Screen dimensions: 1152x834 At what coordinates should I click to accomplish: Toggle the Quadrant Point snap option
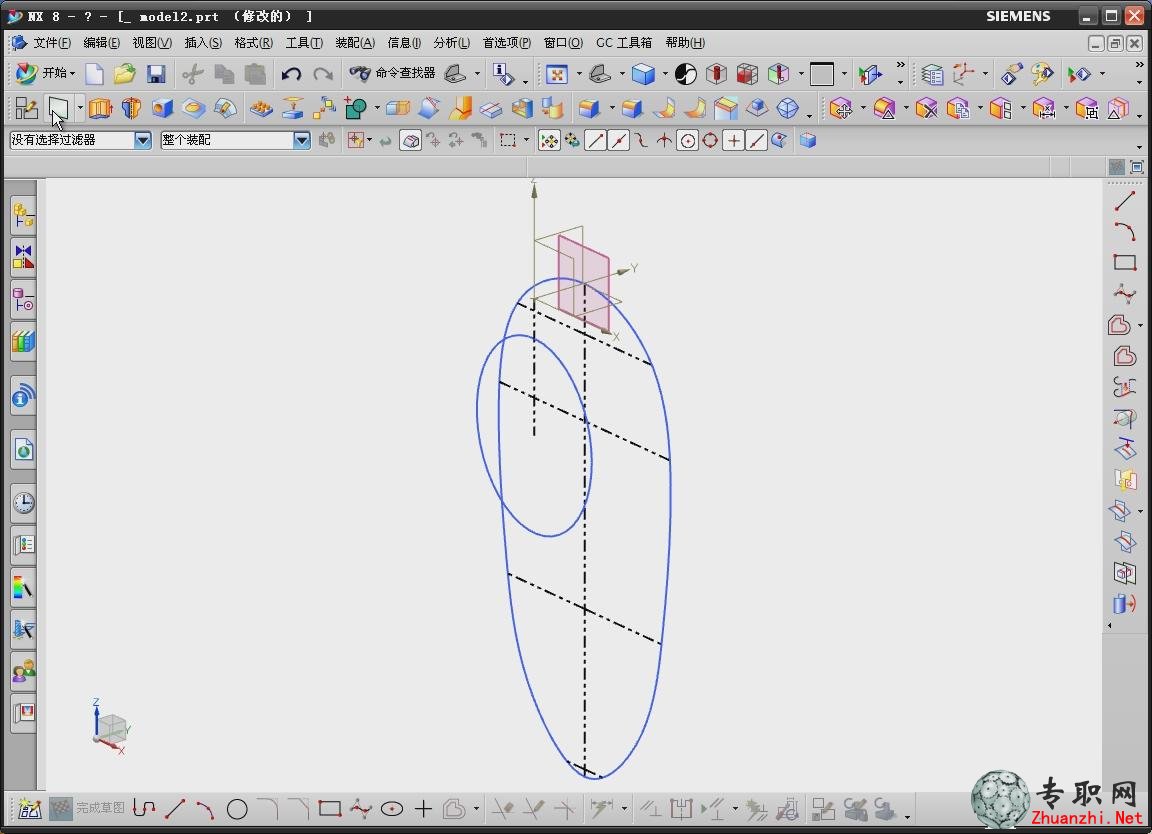710,140
